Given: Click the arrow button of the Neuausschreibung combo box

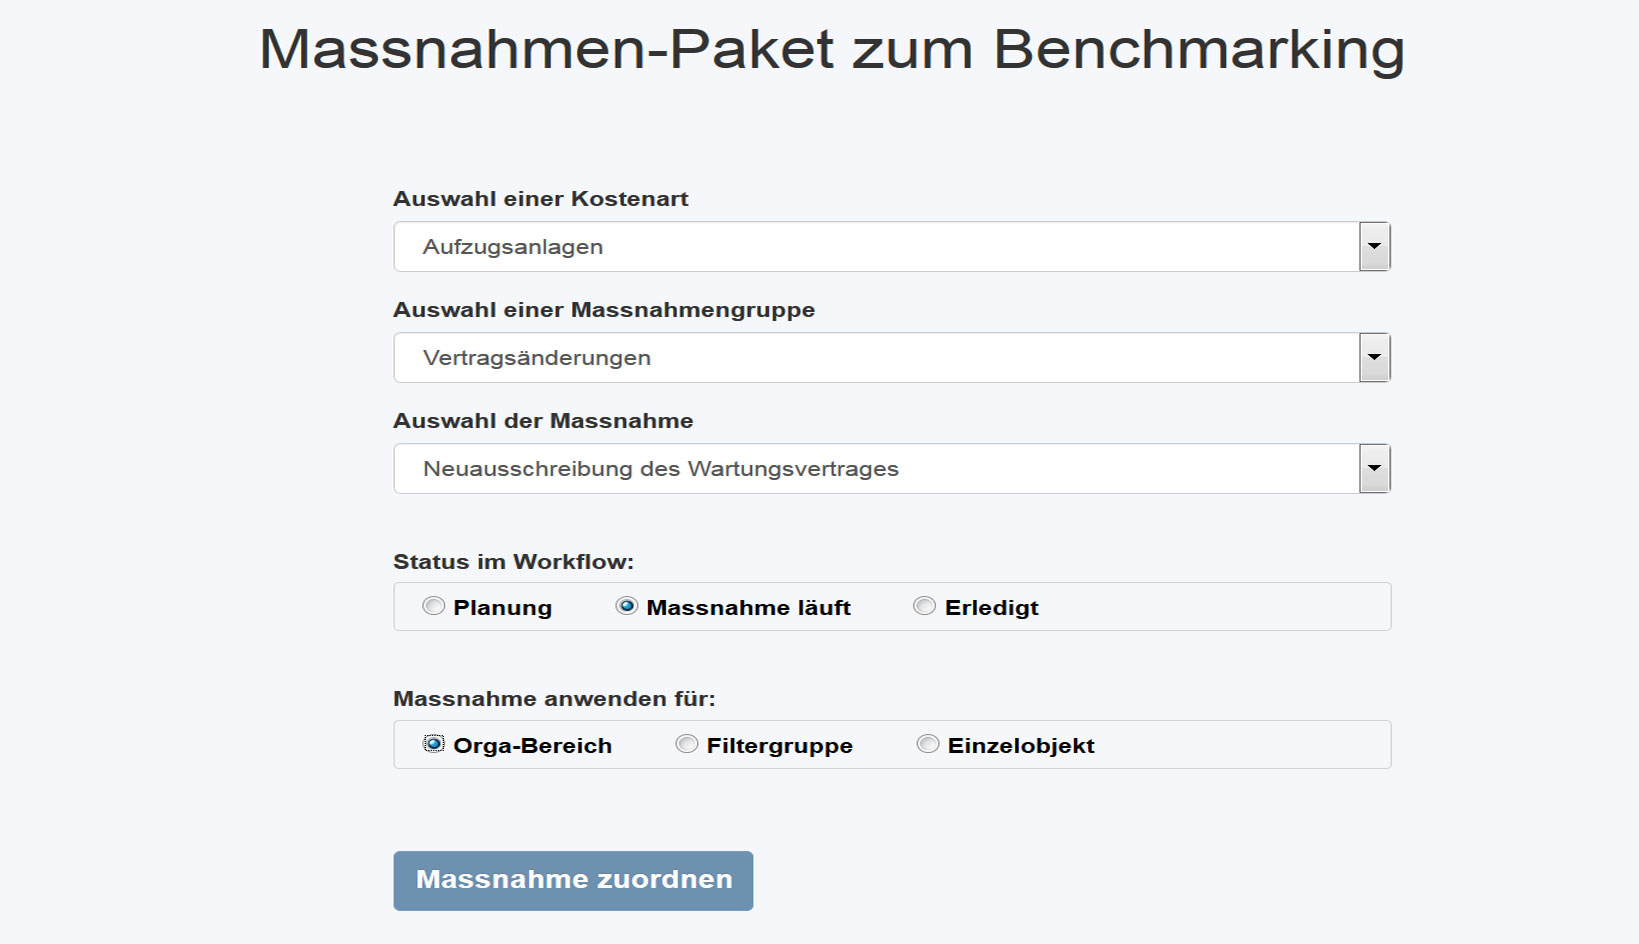Looking at the screenshot, I should coord(1374,469).
